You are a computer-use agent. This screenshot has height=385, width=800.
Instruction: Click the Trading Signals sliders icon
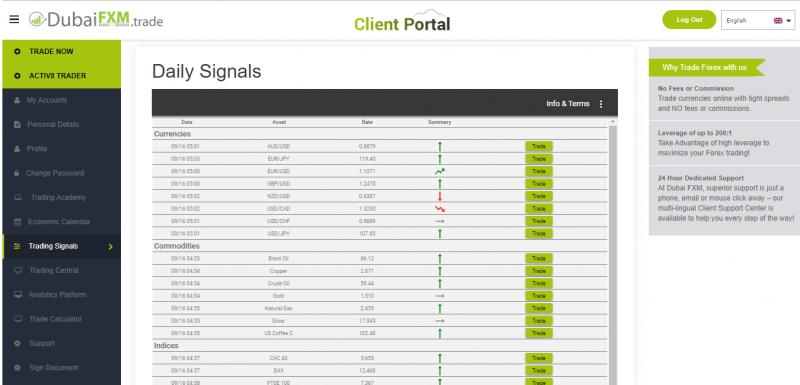[17, 246]
